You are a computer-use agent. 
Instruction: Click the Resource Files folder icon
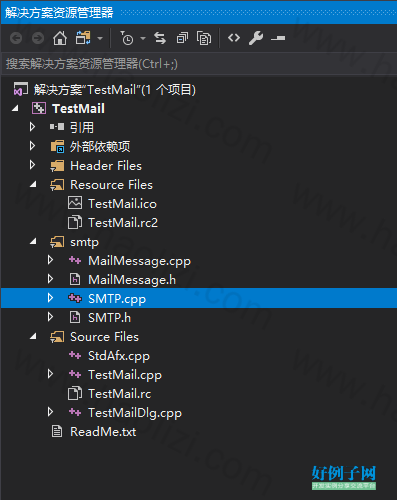click(57, 185)
